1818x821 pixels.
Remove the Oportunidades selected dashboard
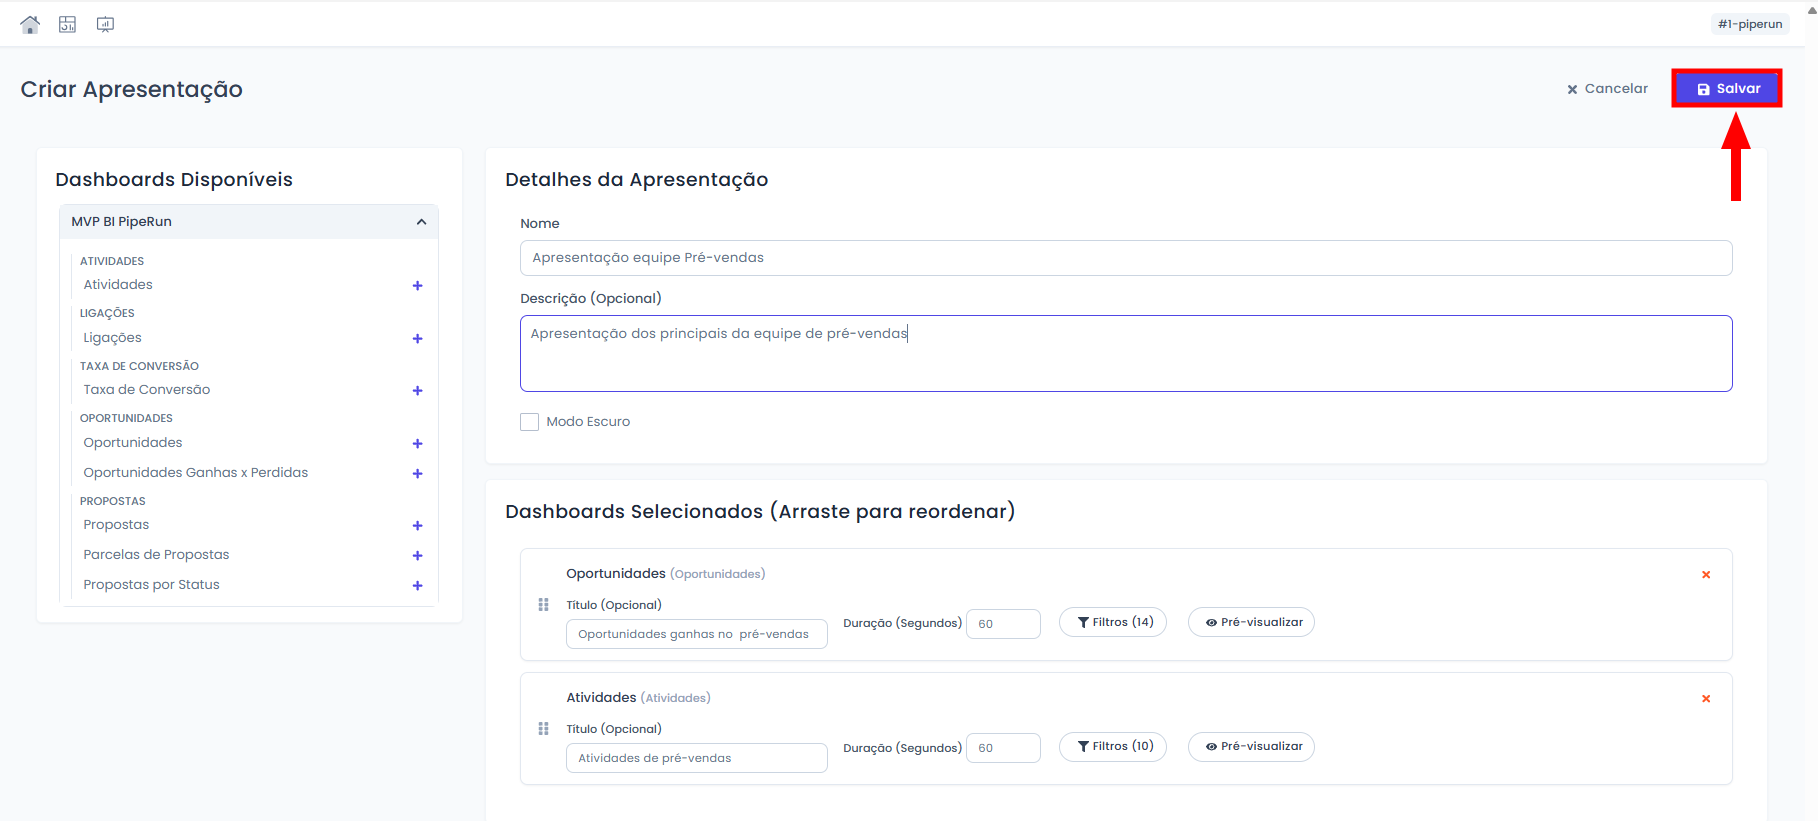1706,575
